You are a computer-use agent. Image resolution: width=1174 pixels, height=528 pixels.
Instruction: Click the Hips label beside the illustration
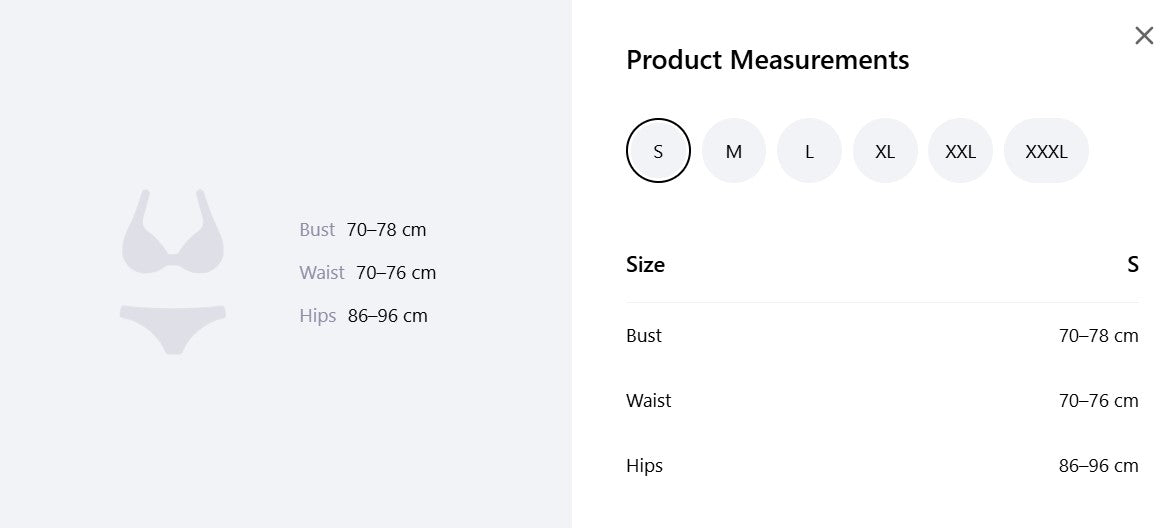click(317, 316)
